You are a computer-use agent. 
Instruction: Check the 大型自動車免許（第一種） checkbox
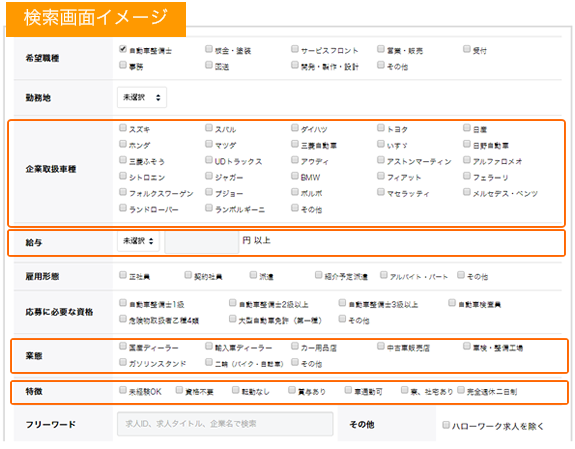tap(232, 320)
